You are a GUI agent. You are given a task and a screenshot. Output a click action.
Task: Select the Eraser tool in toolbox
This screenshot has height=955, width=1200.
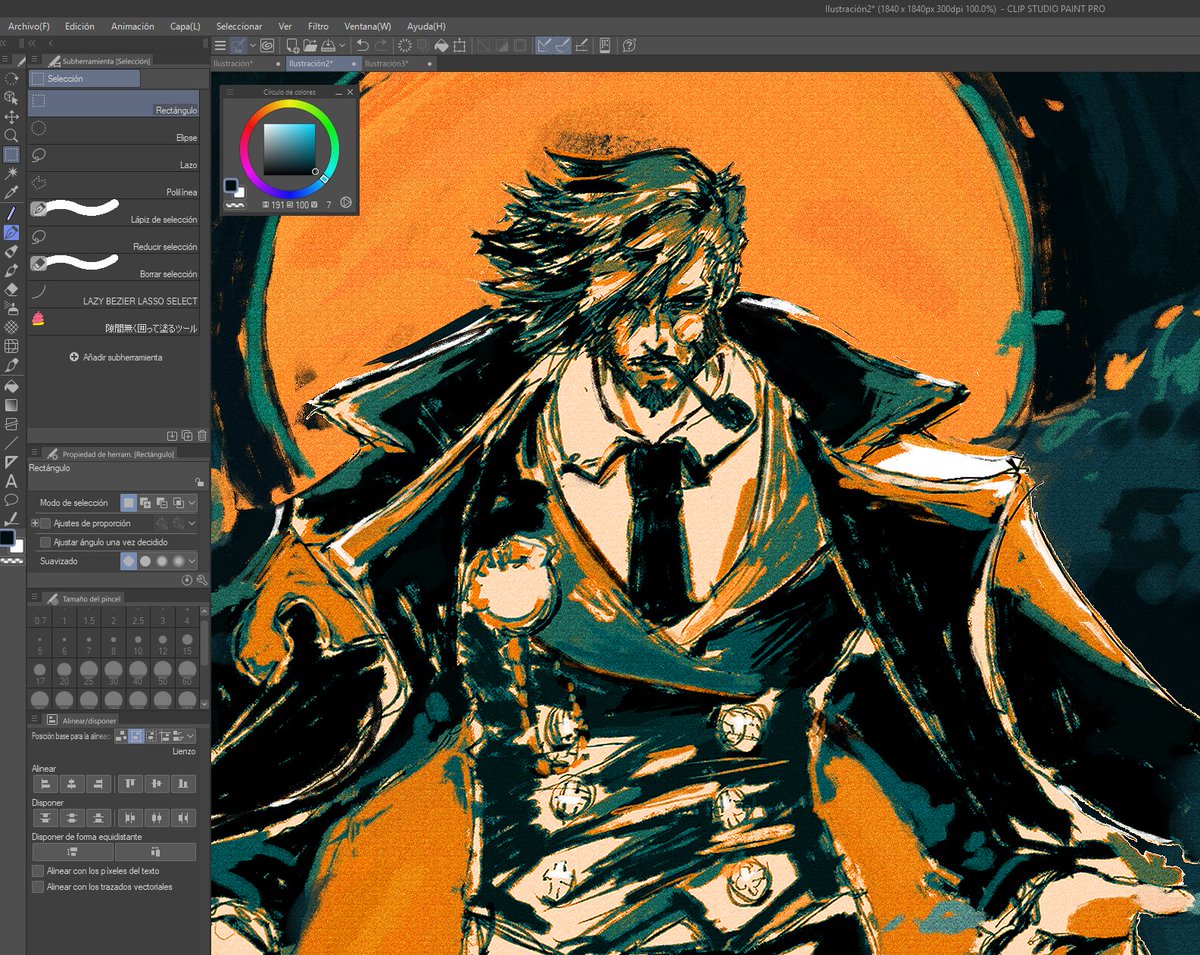[x=11, y=289]
